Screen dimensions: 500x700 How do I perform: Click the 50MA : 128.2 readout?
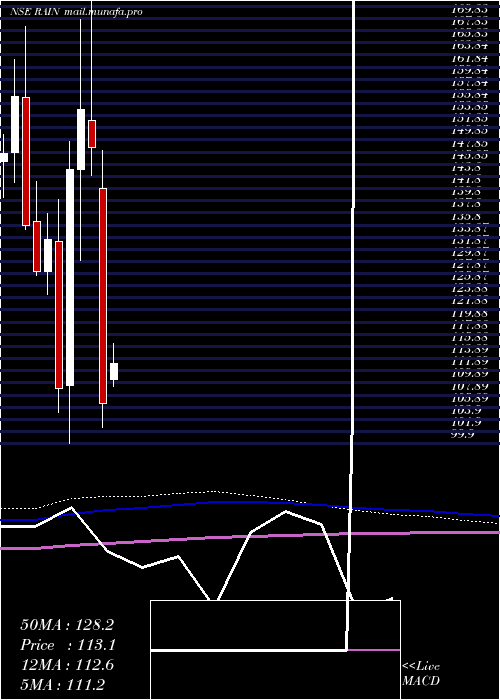pyautogui.click(x=67, y=625)
